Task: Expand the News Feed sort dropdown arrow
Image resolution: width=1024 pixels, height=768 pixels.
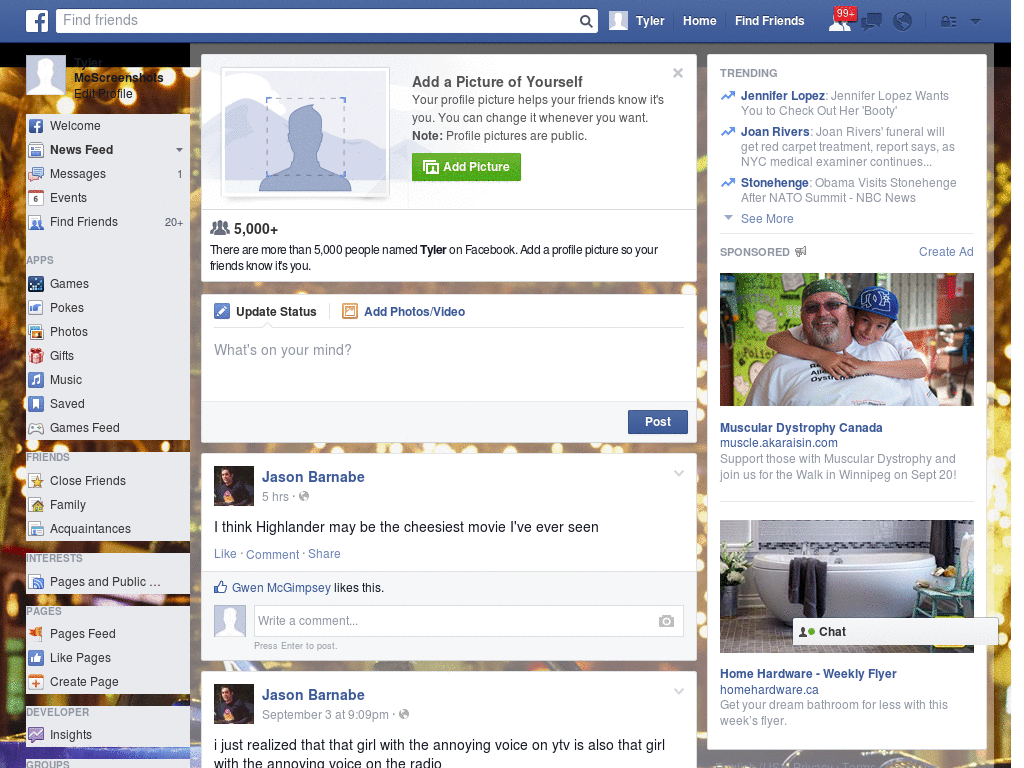Action: (179, 150)
